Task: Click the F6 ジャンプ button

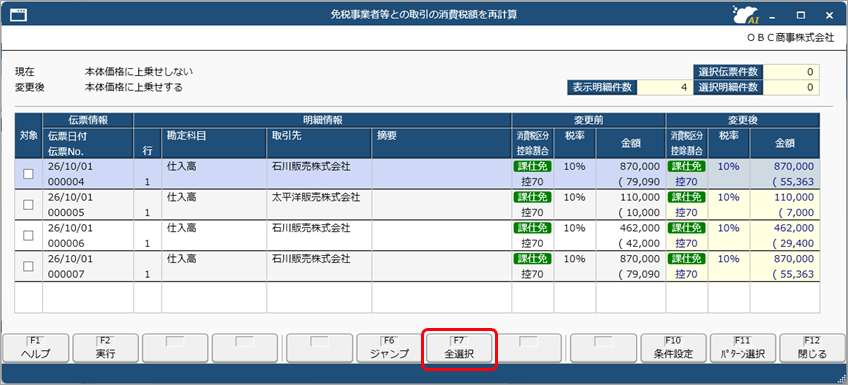Action: tap(389, 348)
